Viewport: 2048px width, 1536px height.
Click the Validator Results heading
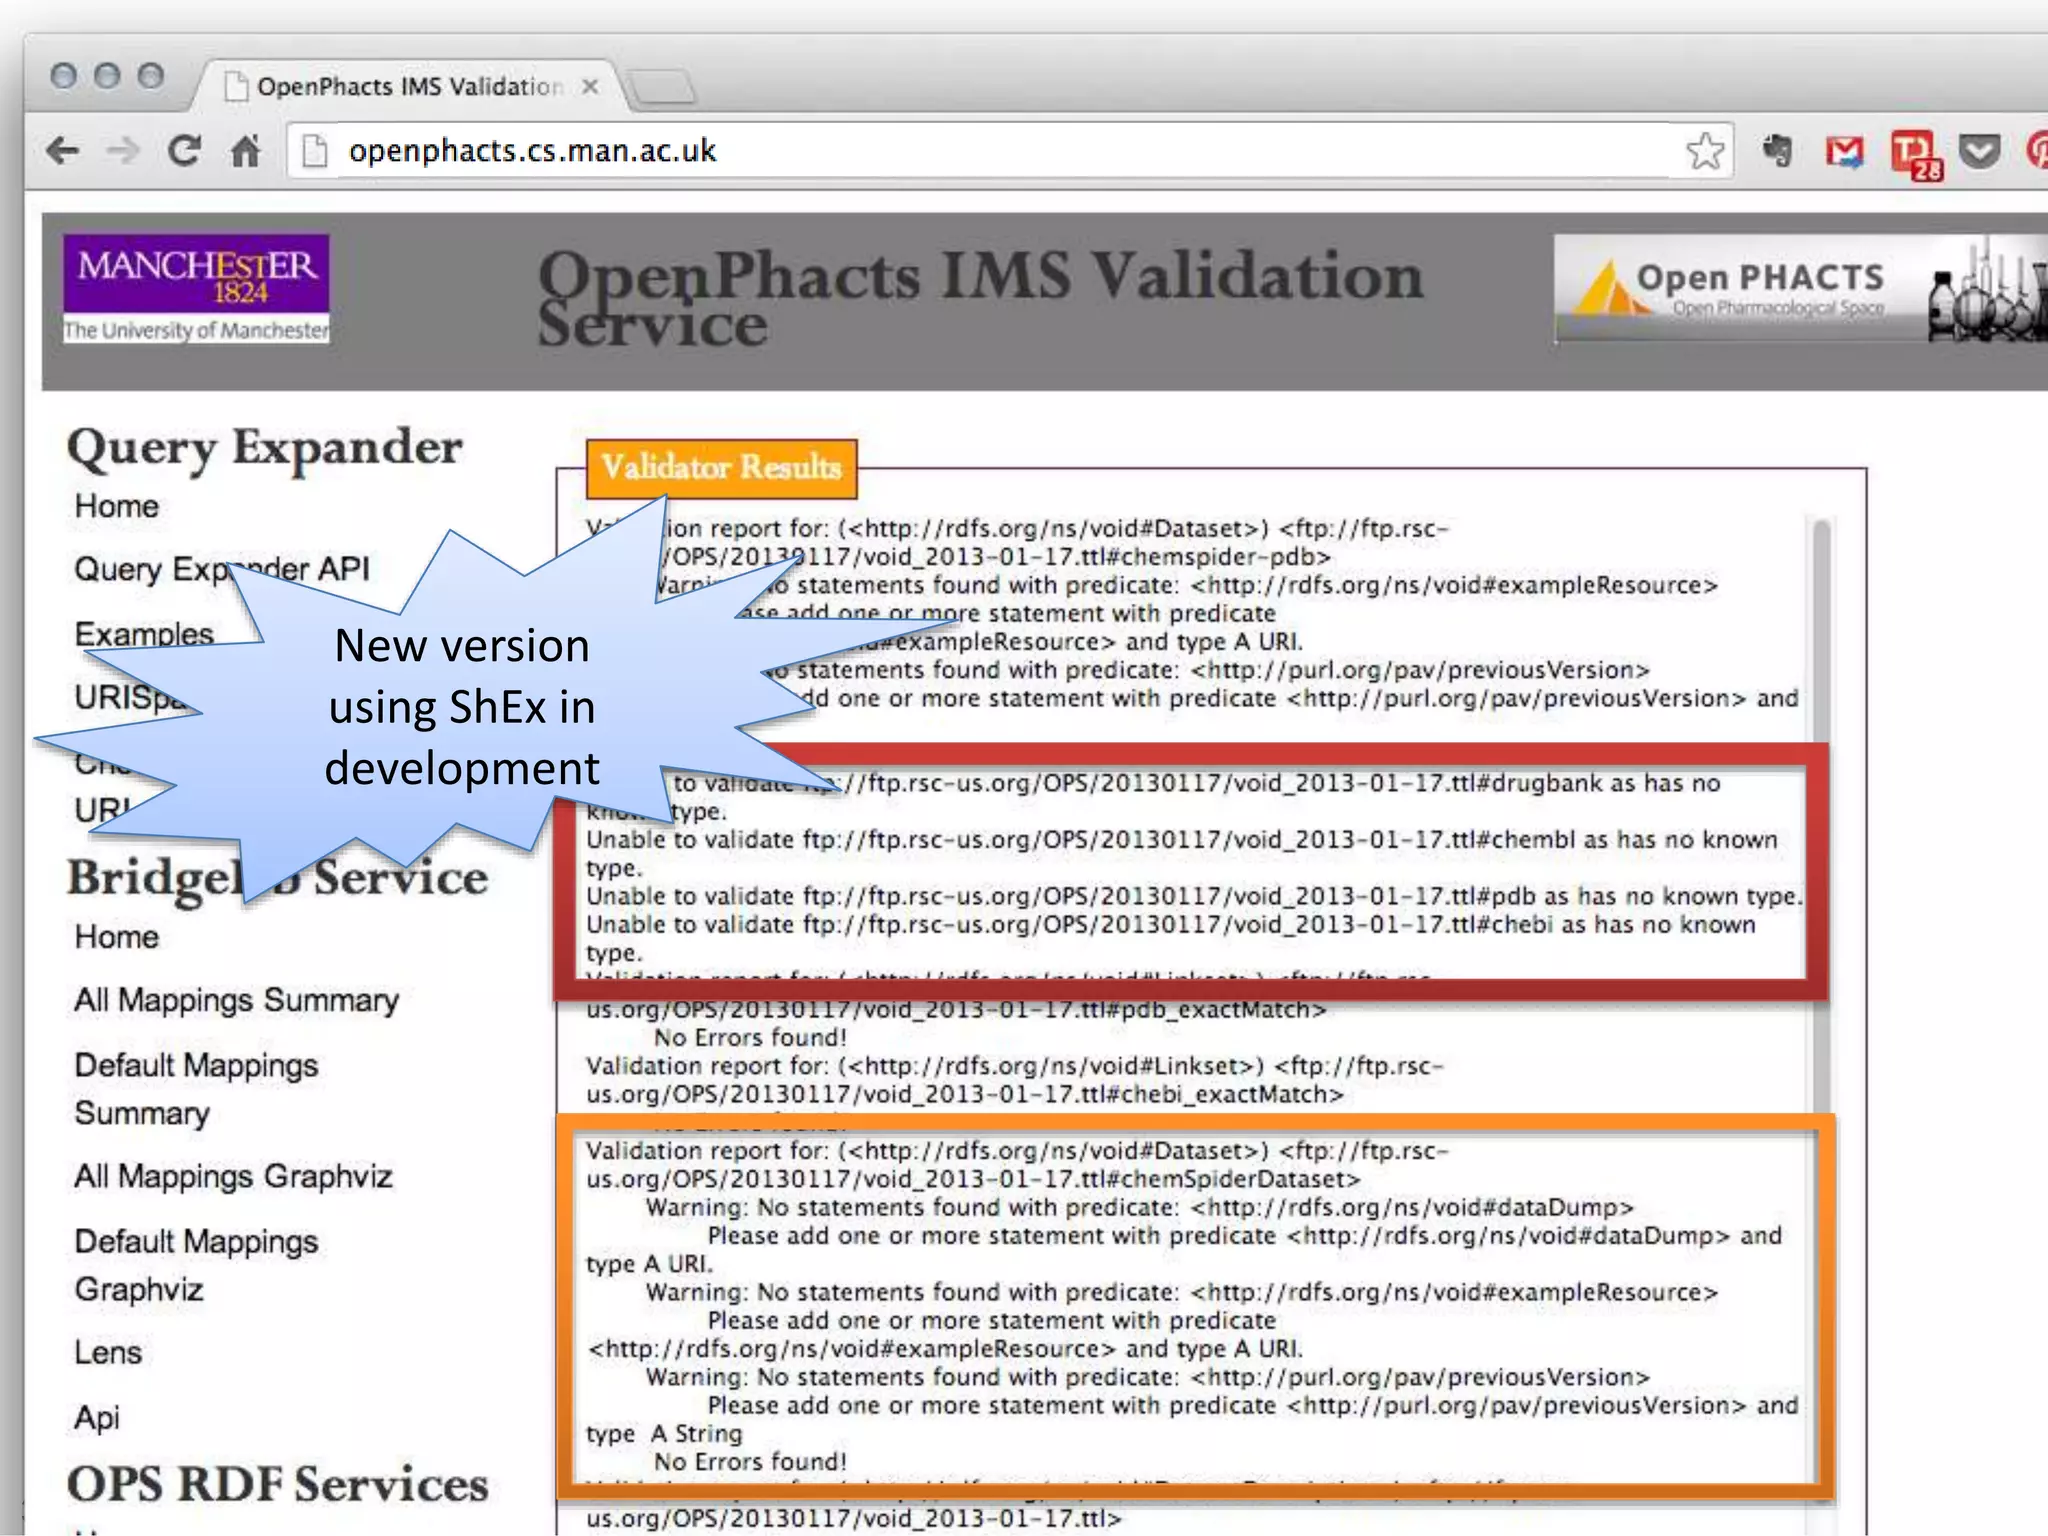pyautogui.click(x=721, y=468)
